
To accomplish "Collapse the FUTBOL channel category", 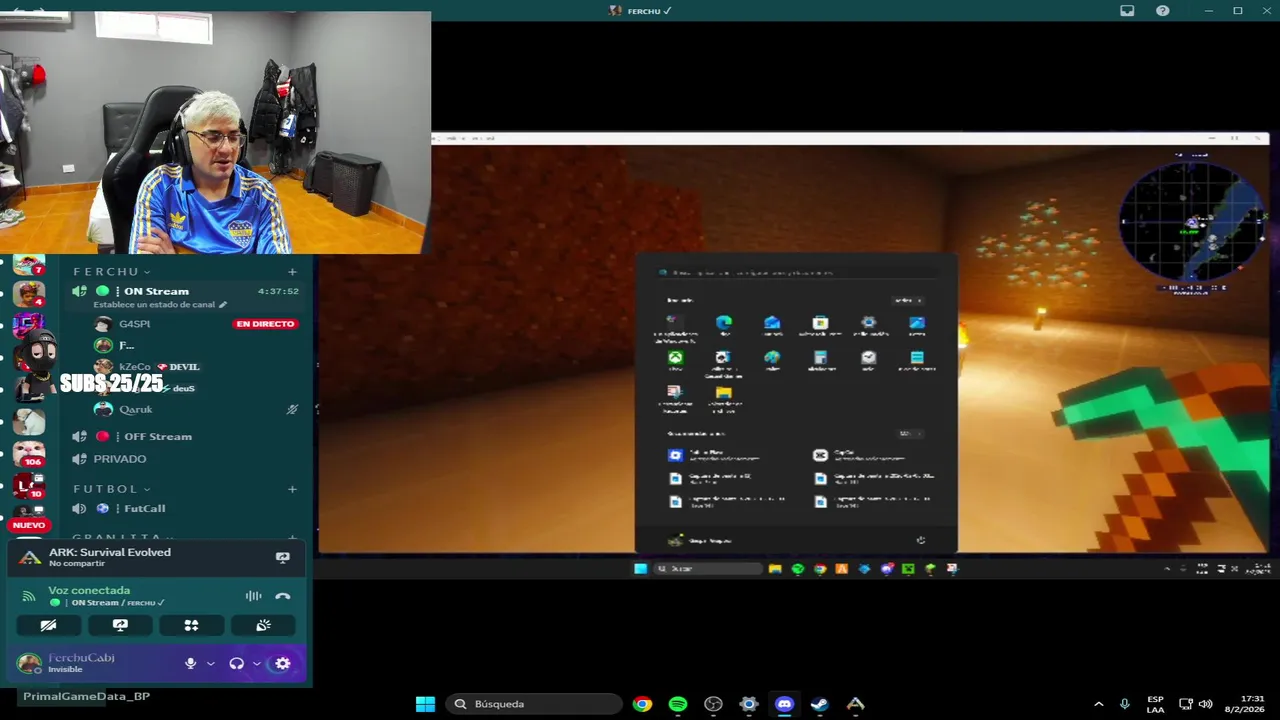I will click(112, 489).
